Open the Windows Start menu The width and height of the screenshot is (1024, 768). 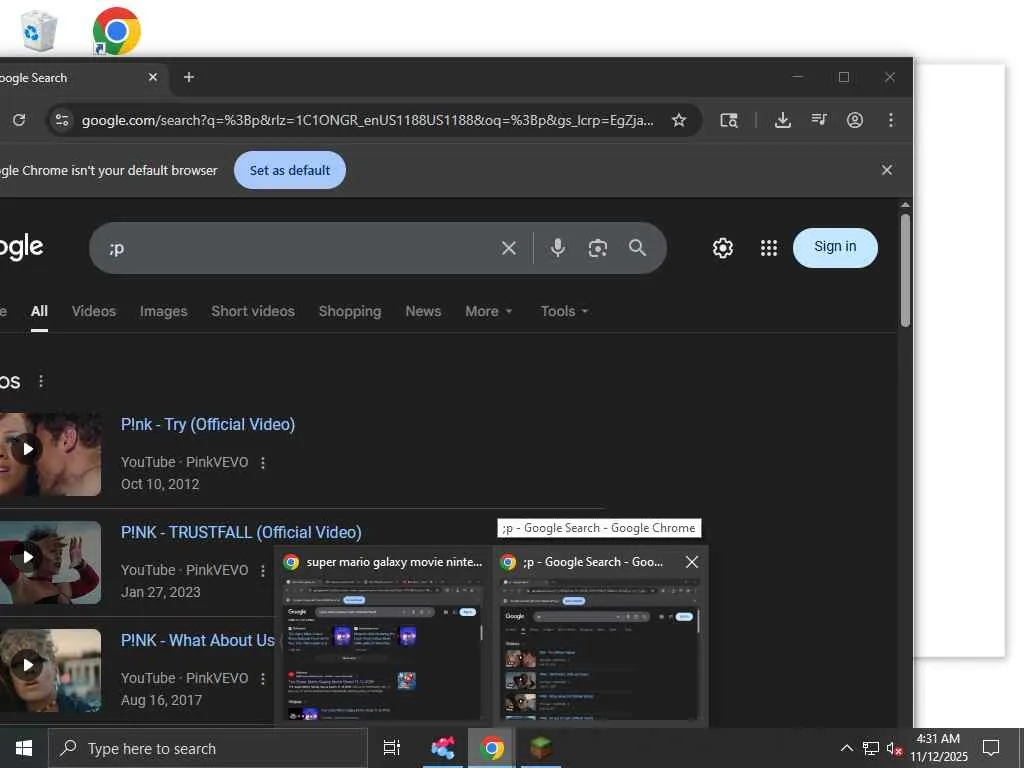click(24, 748)
